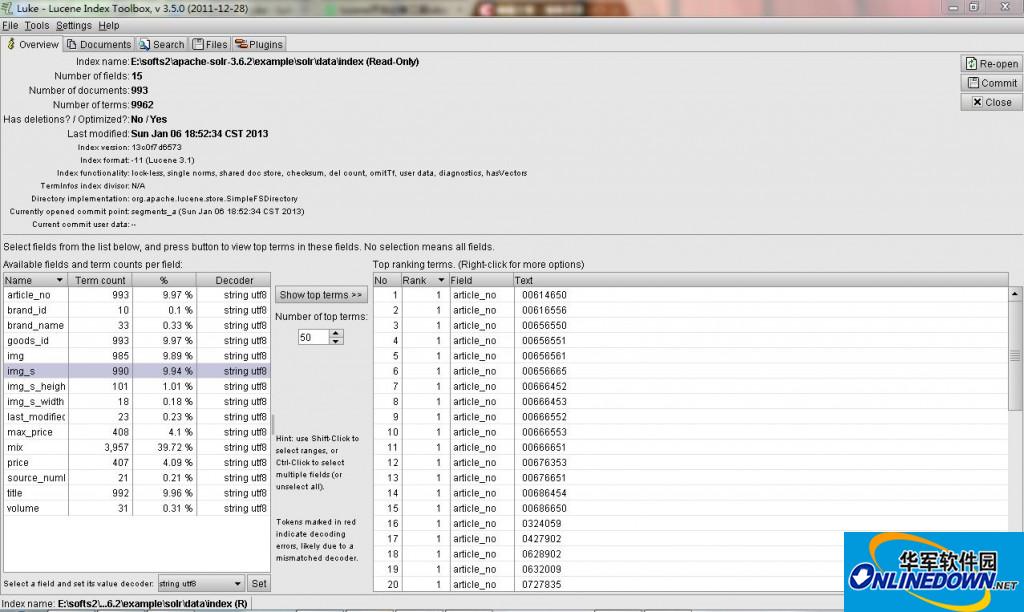Viewport: 1024px width, 612px height.
Task: Click the Luke application title icon
Action: [x=7, y=8]
